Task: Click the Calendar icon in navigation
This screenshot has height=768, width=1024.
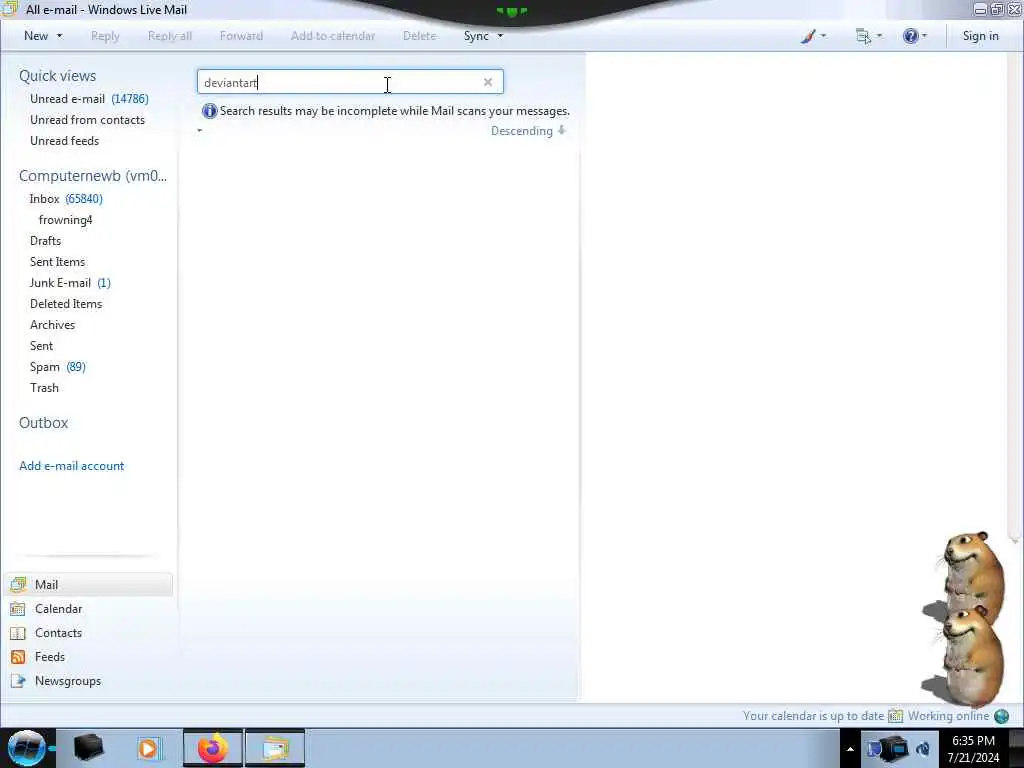Action: click(18, 609)
